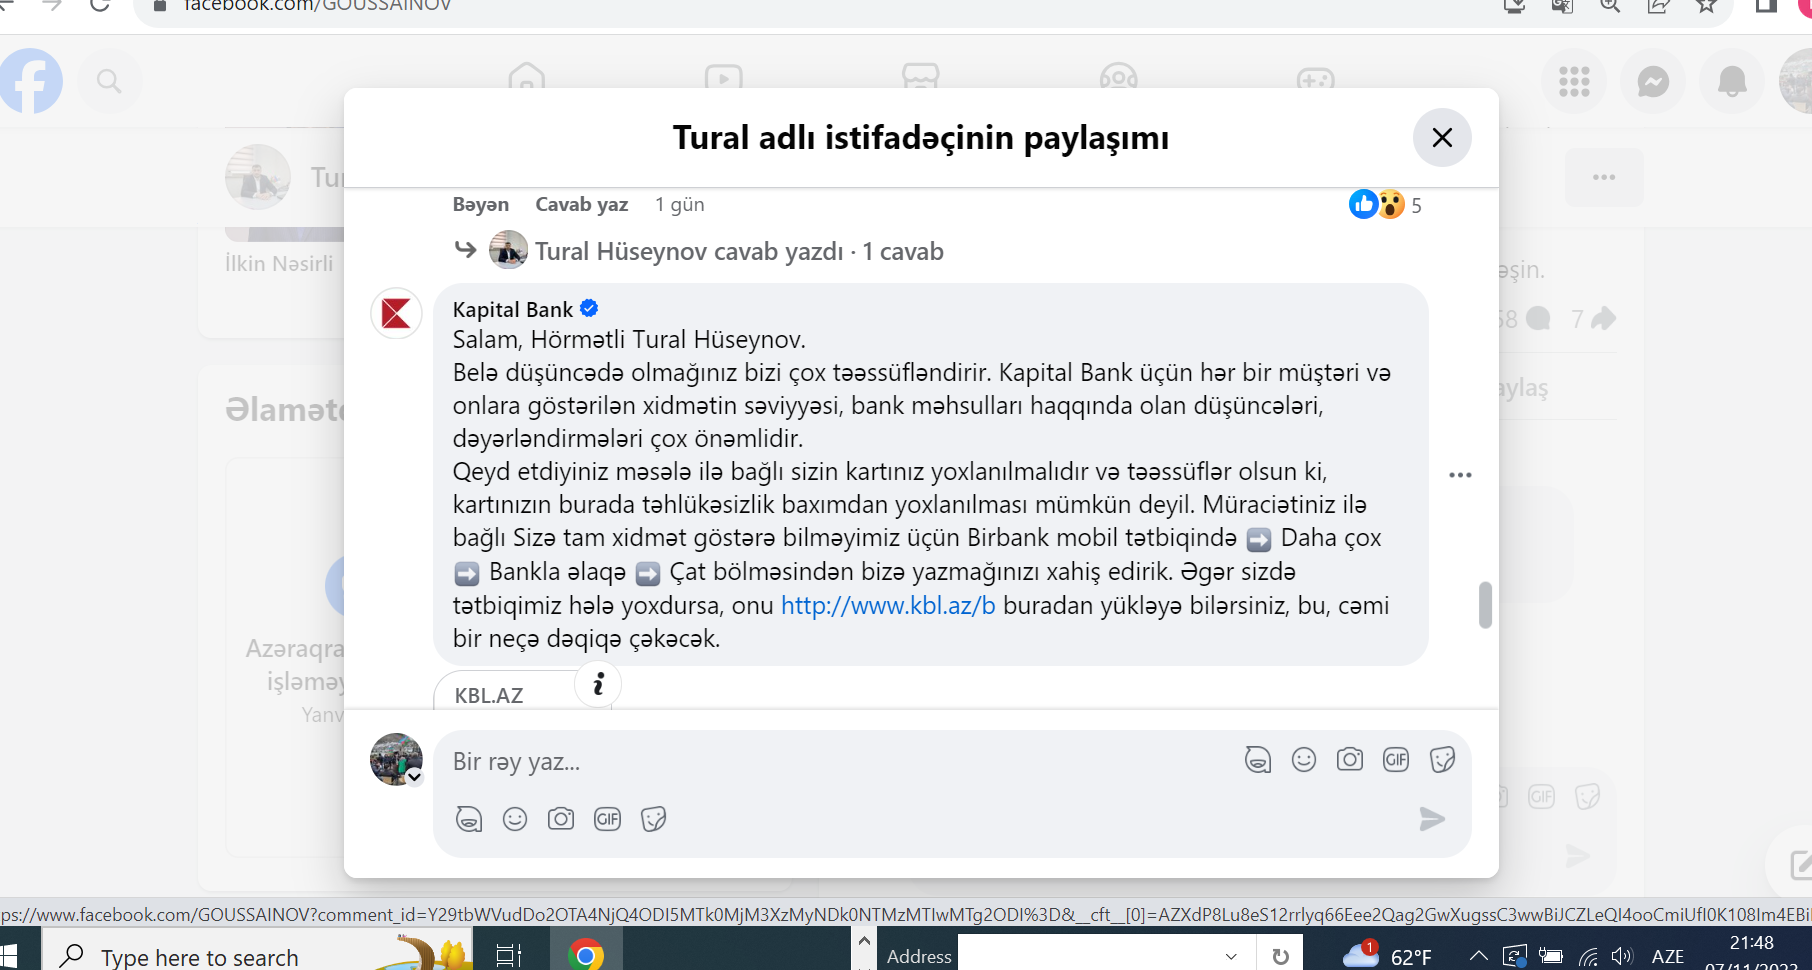Add a GIF via top-row GIF icon
1812x970 pixels.
tap(1396, 760)
